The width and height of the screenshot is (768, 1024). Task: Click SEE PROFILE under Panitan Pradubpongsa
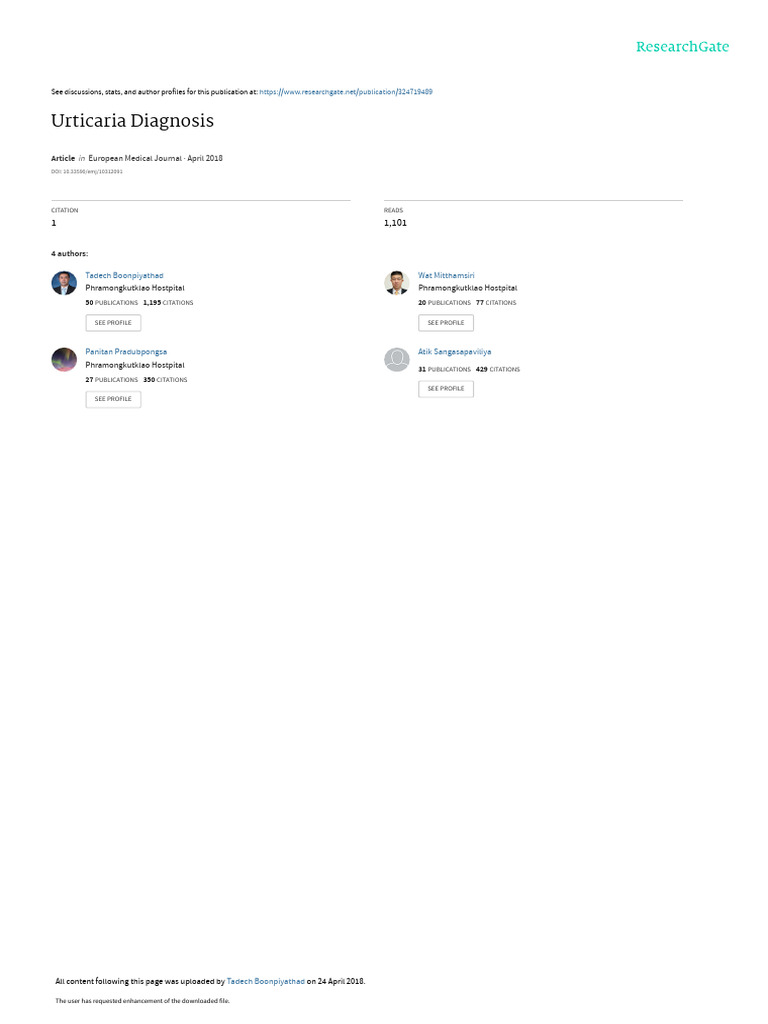point(113,399)
